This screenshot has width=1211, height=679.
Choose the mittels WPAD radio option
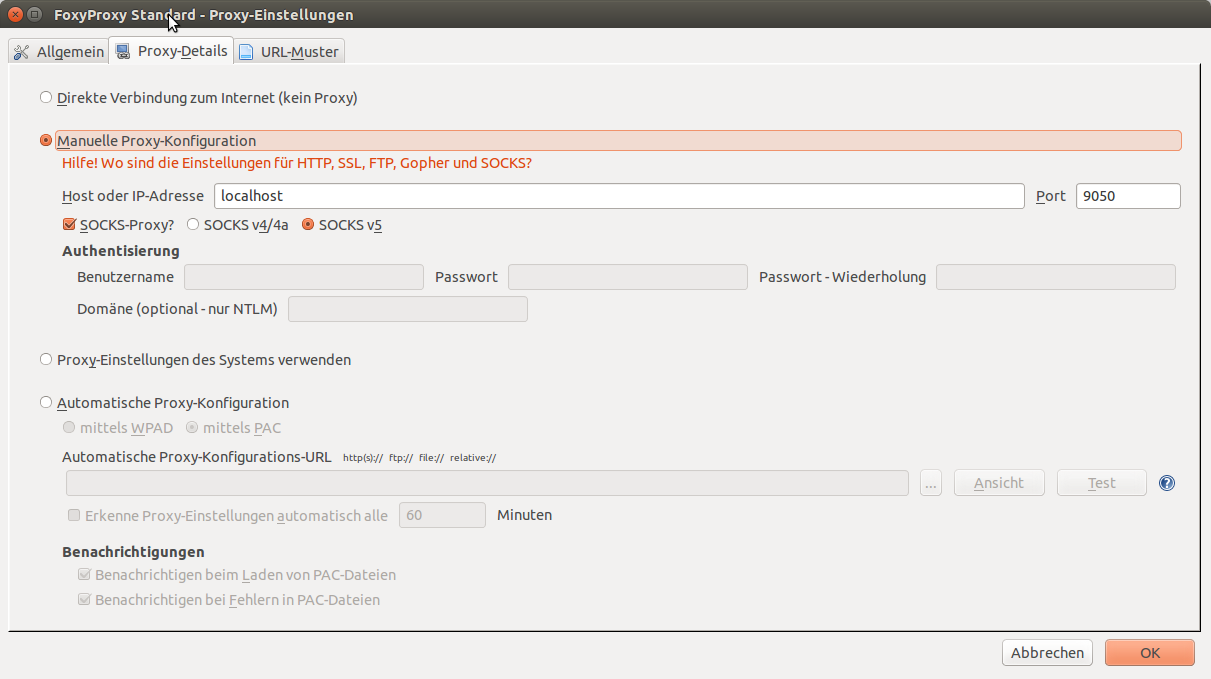69,428
